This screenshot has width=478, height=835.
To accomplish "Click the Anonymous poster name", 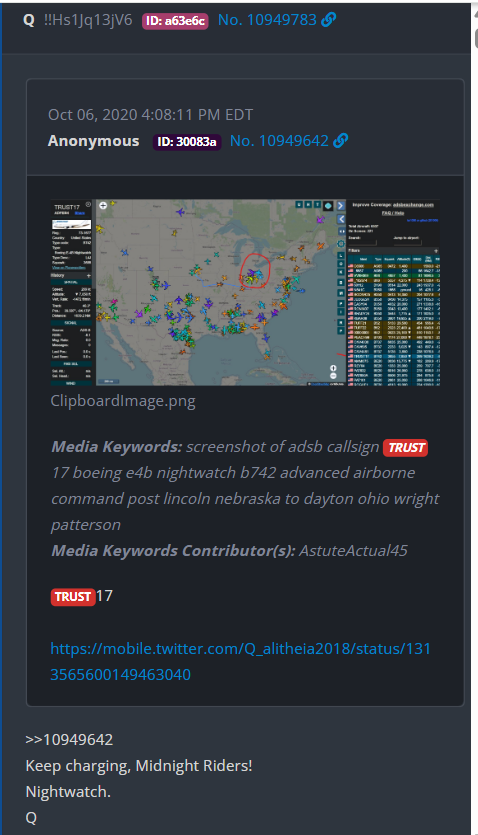I will point(93,141).
